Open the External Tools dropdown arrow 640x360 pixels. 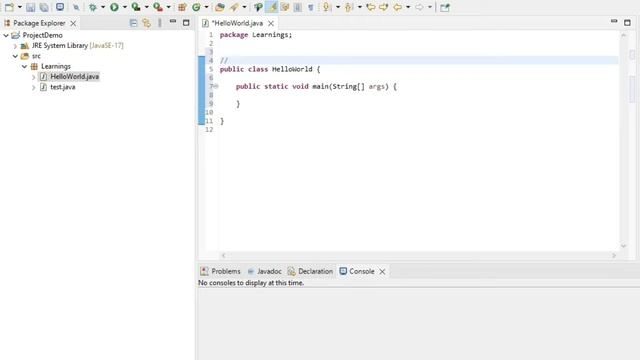click(169, 7)
